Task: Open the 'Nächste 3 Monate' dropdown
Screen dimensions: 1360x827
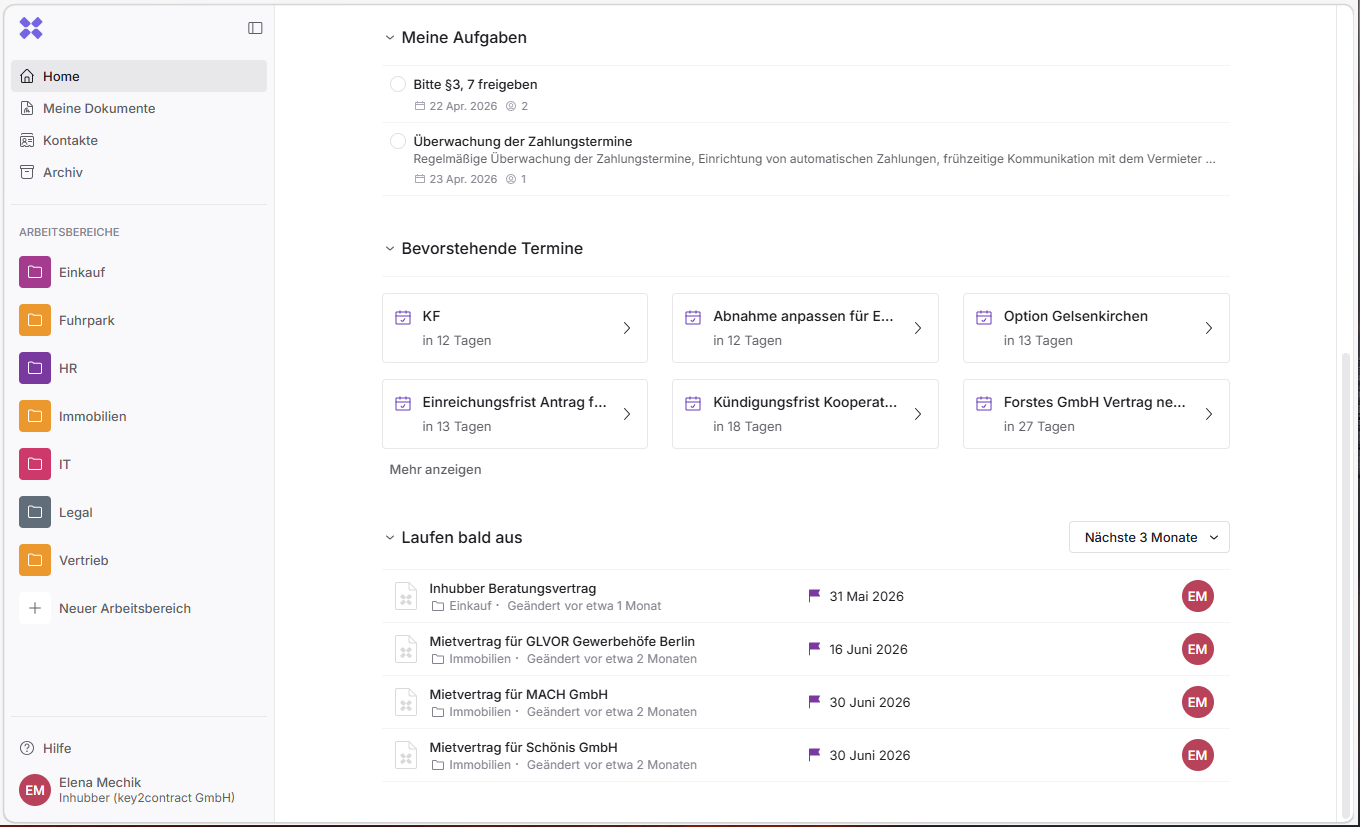Action: tap(1149, 537)
